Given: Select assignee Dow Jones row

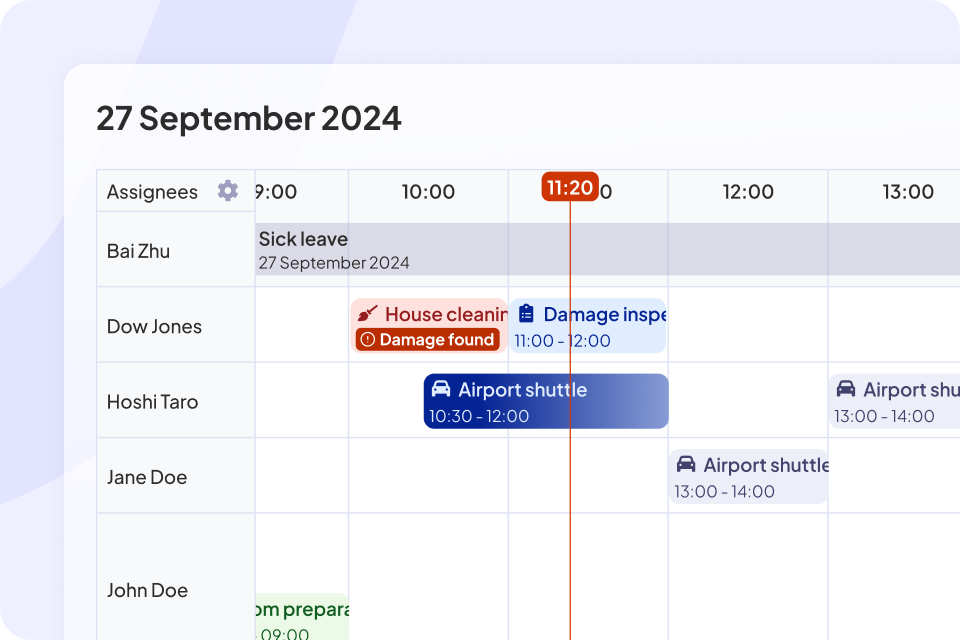Looking at the screenshot, I should point(154,327).
